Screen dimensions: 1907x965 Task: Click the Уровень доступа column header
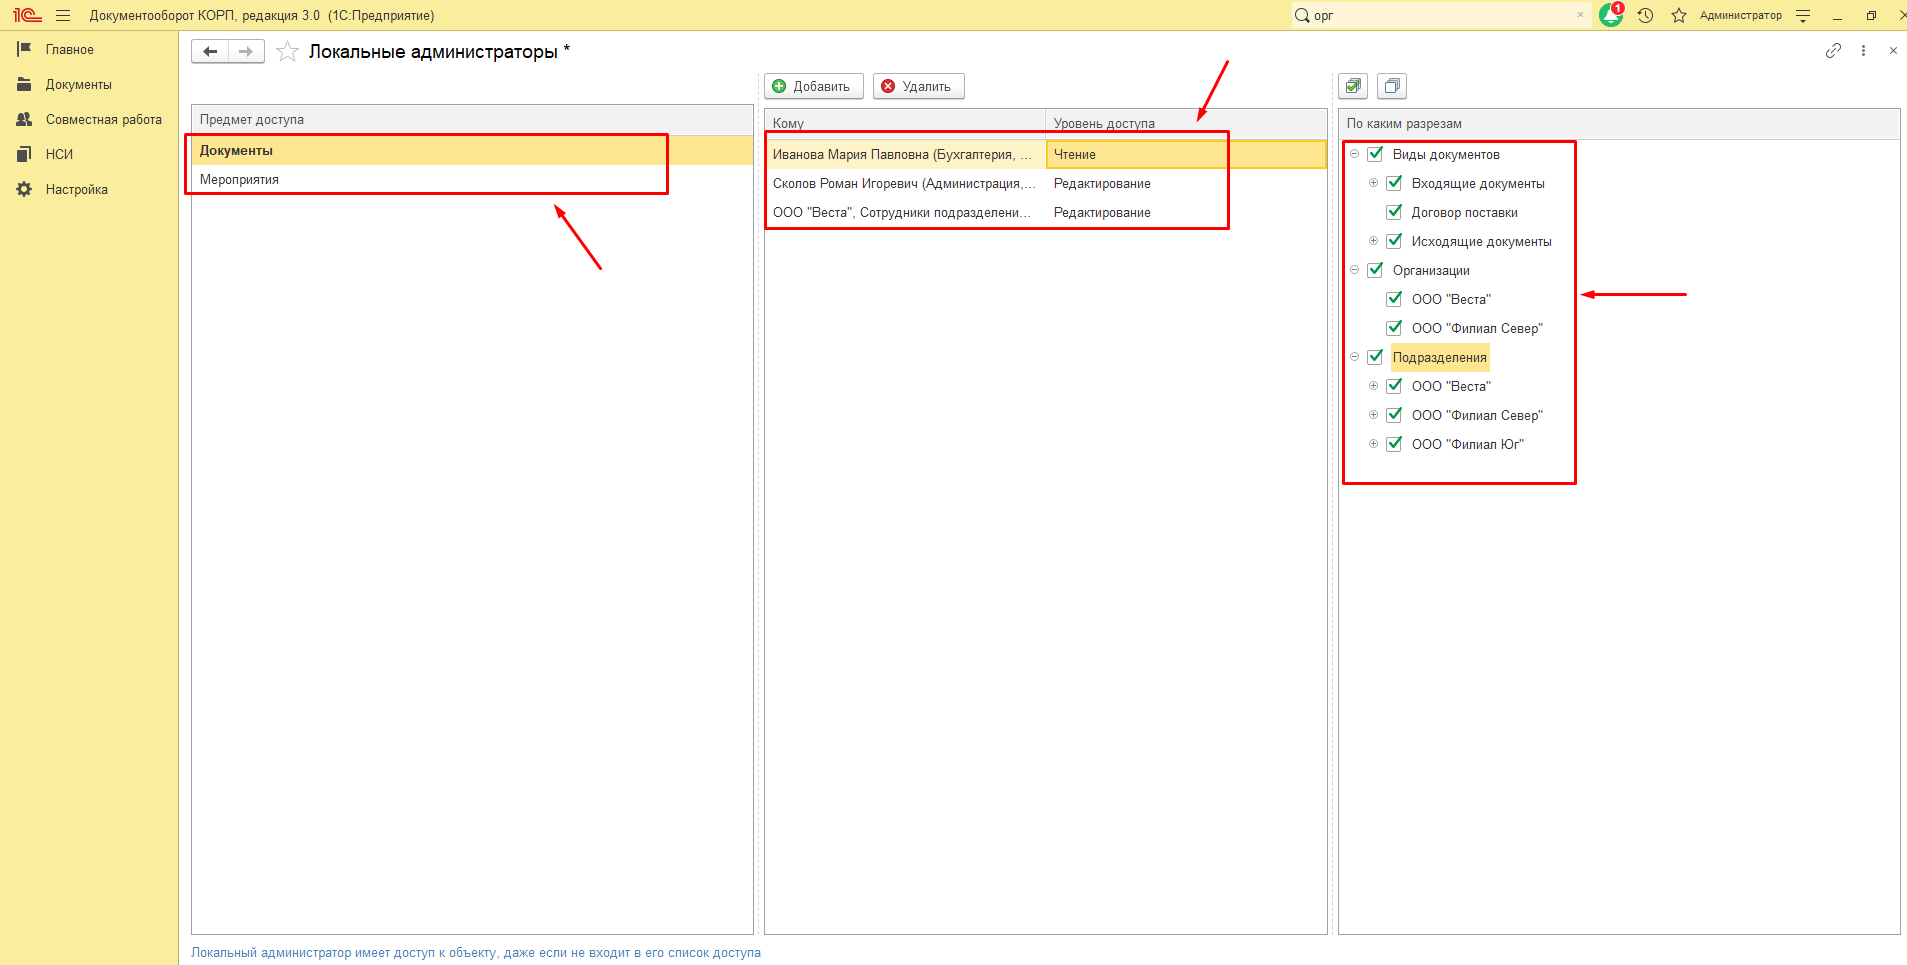pyautogui.click(x=1186, y=124)
